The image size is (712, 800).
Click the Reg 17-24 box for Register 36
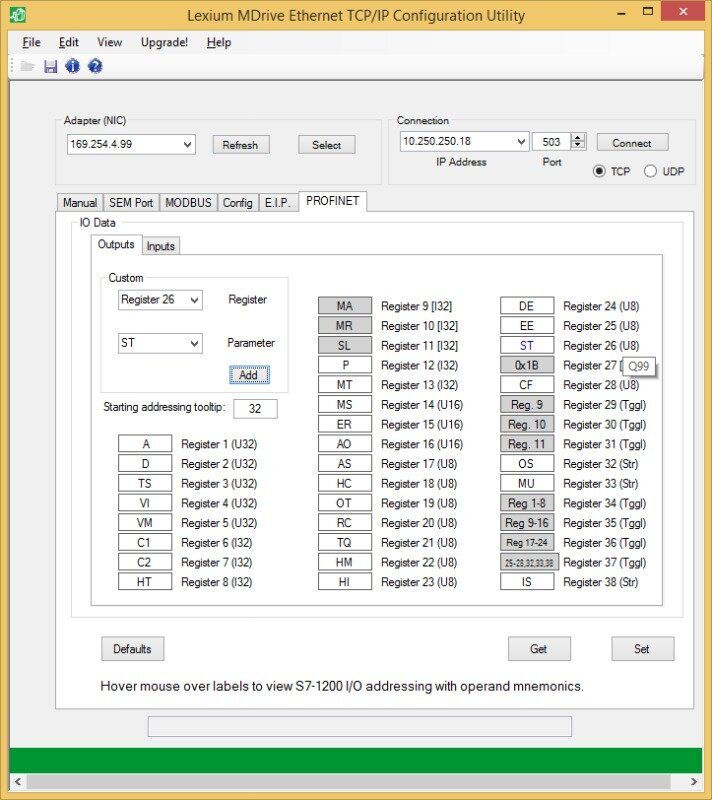pos(527,542)
